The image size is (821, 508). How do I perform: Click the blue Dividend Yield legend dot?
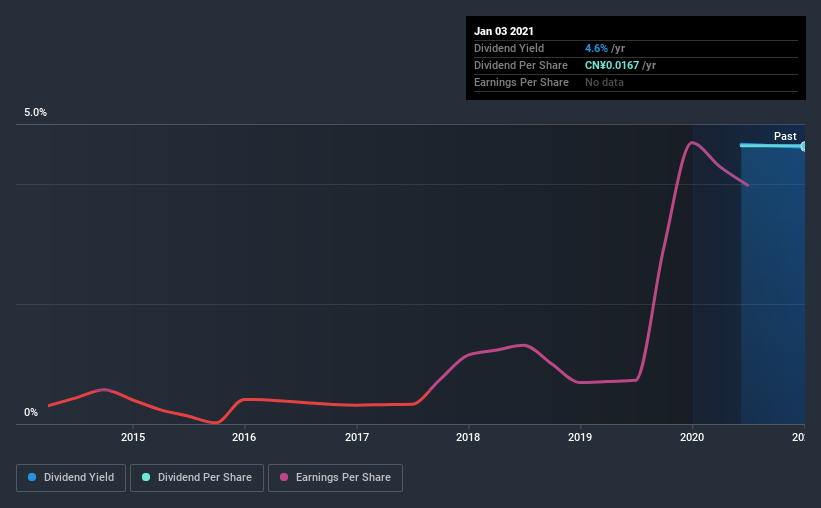click(32, 477)
